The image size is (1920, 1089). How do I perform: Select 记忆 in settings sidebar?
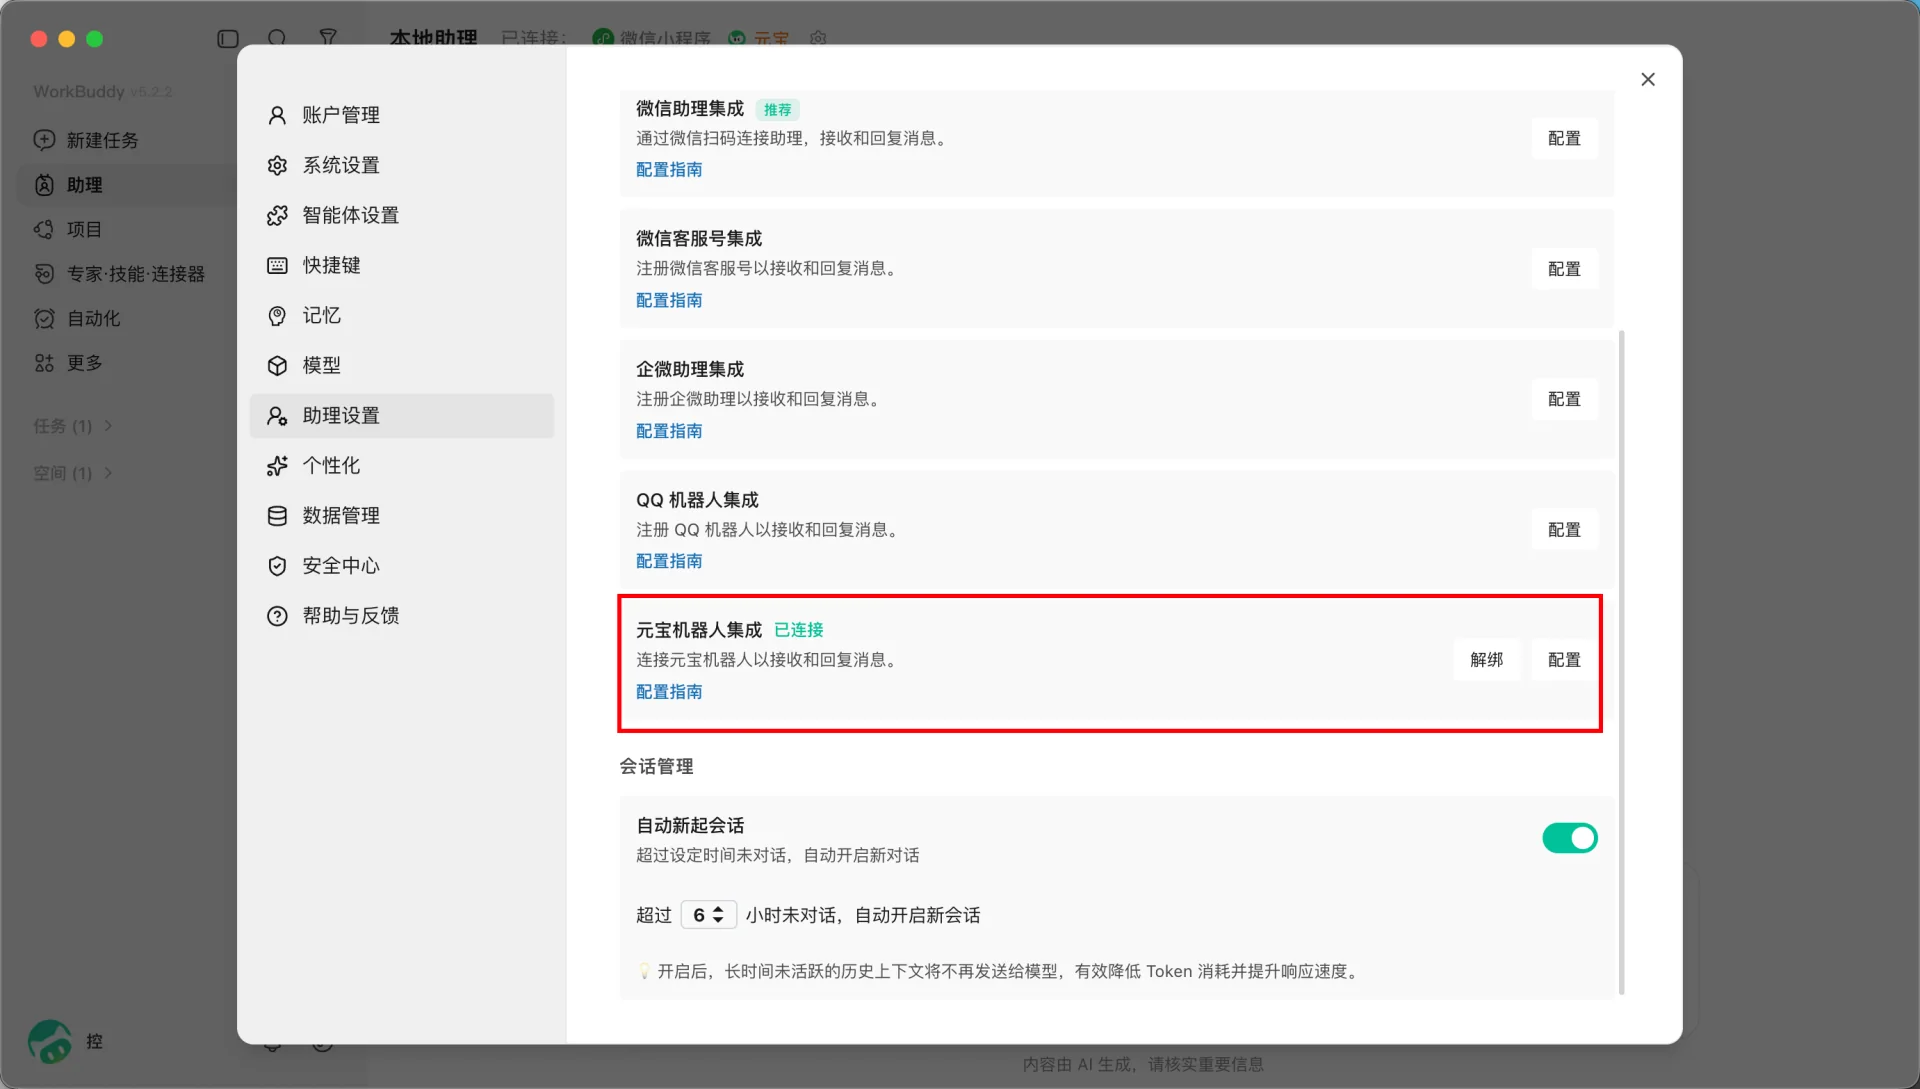[401, 315]
